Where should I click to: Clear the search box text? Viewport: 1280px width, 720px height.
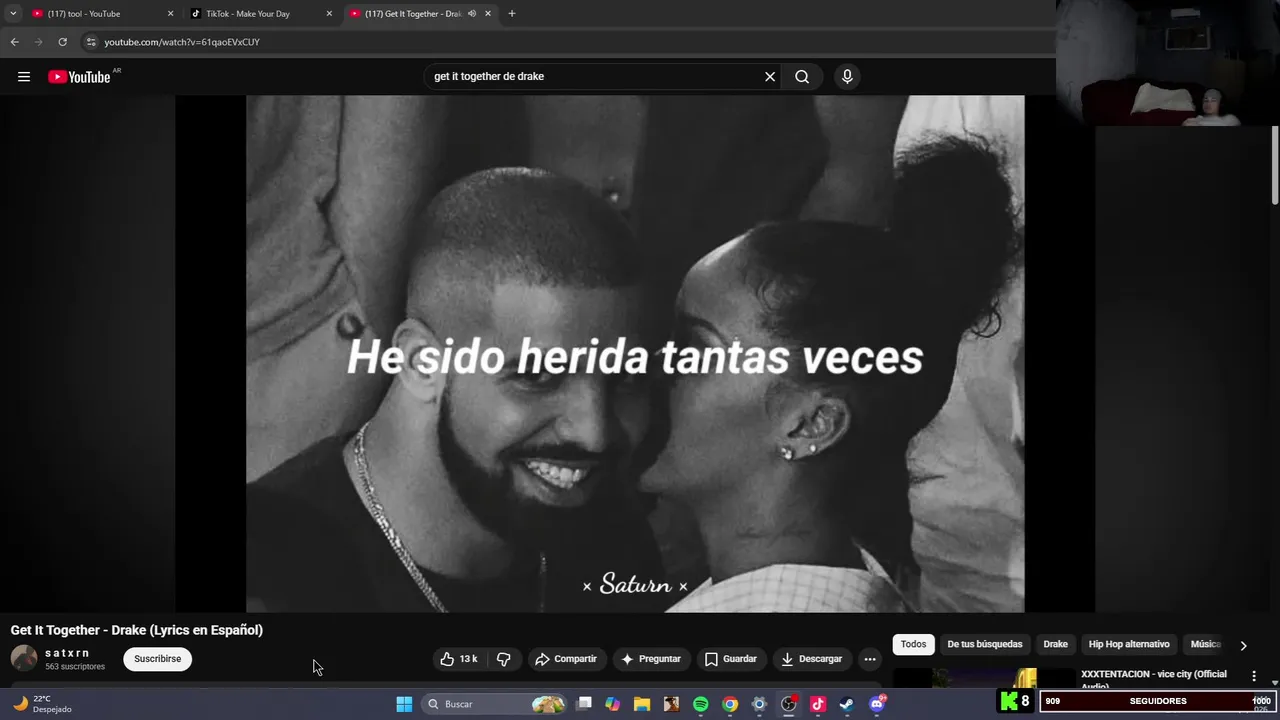pos(770,77)
